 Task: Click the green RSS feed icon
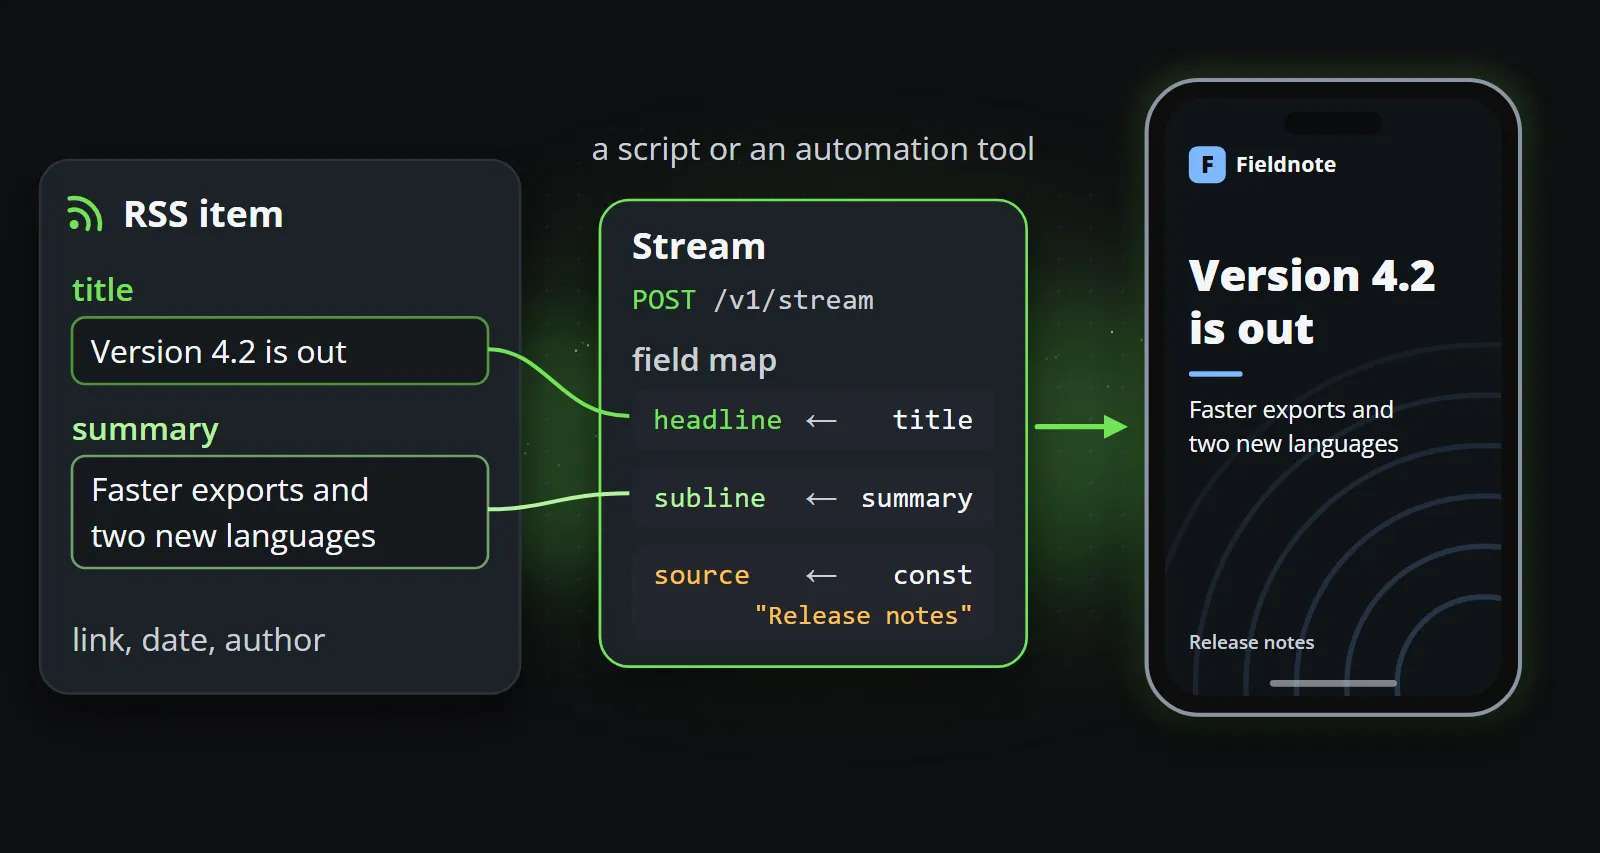(85, 214)
